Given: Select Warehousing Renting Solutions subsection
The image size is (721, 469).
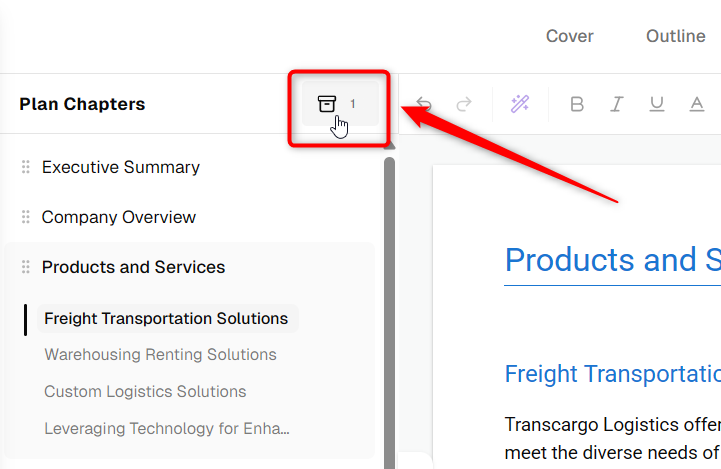Looking at the screenshot, I should tap(160, 355).
